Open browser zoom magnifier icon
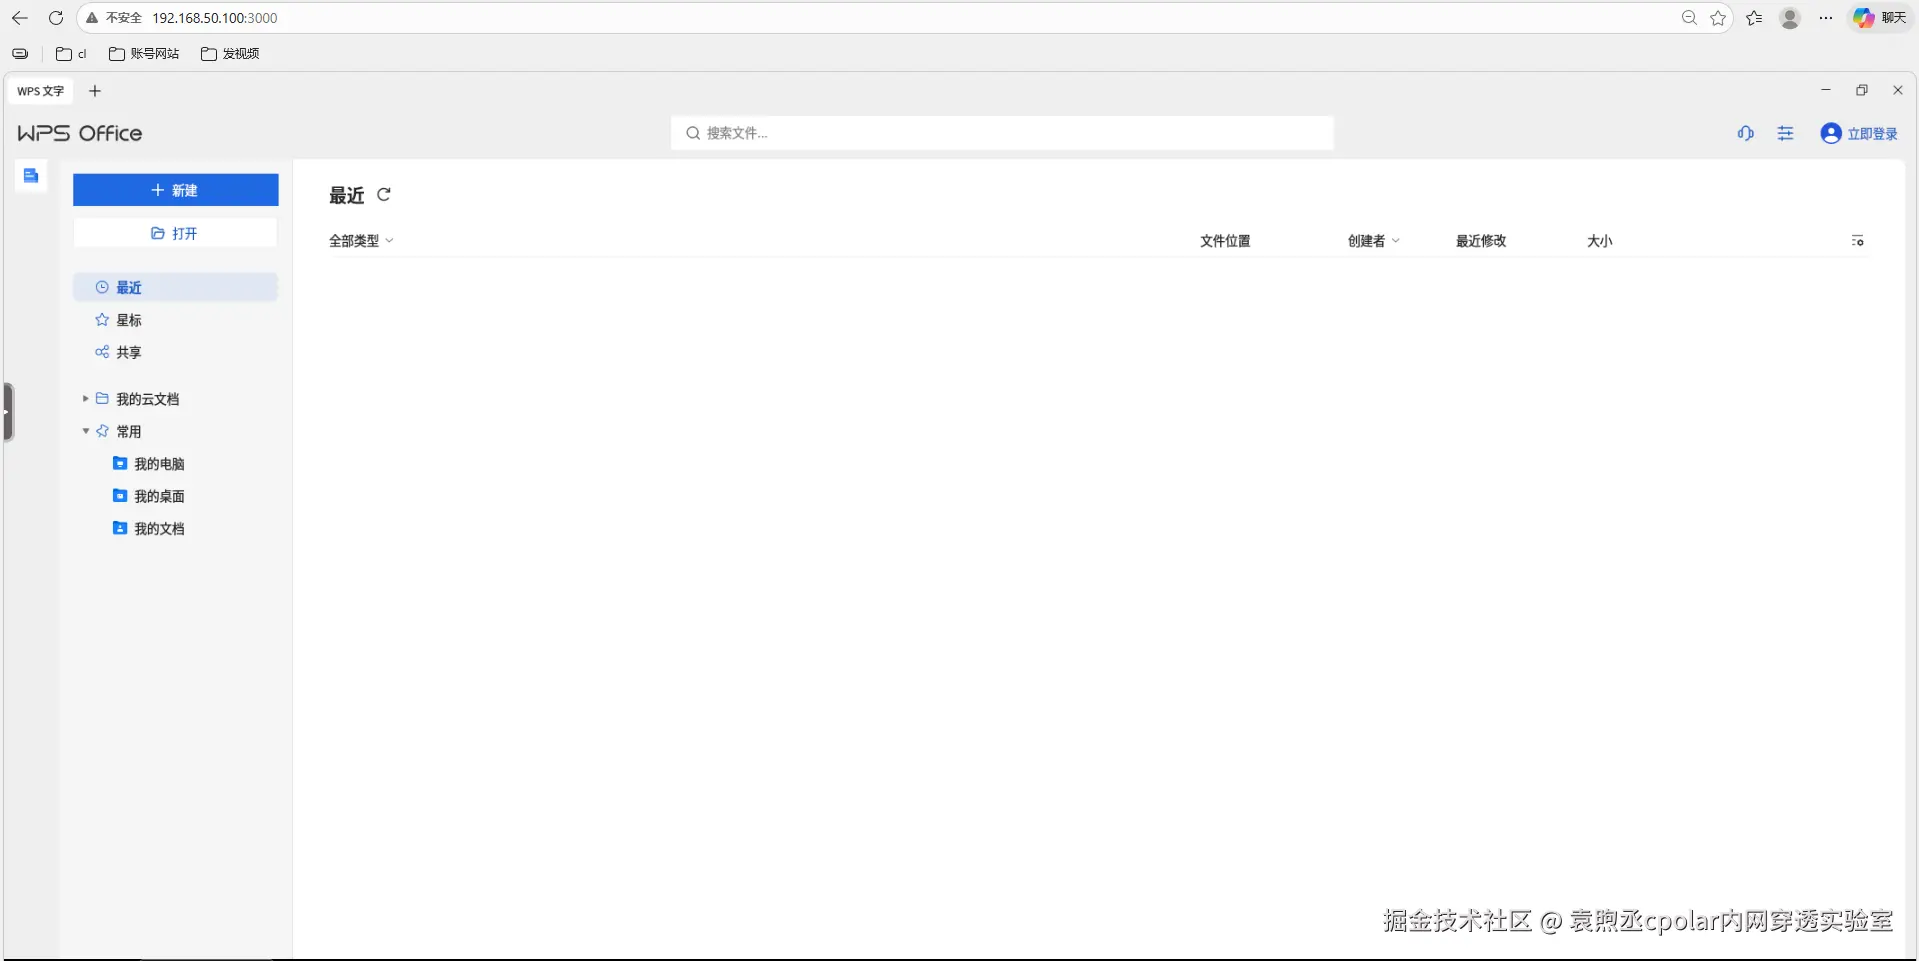The image size is (1919, 961). click(x=1689, y=18)
